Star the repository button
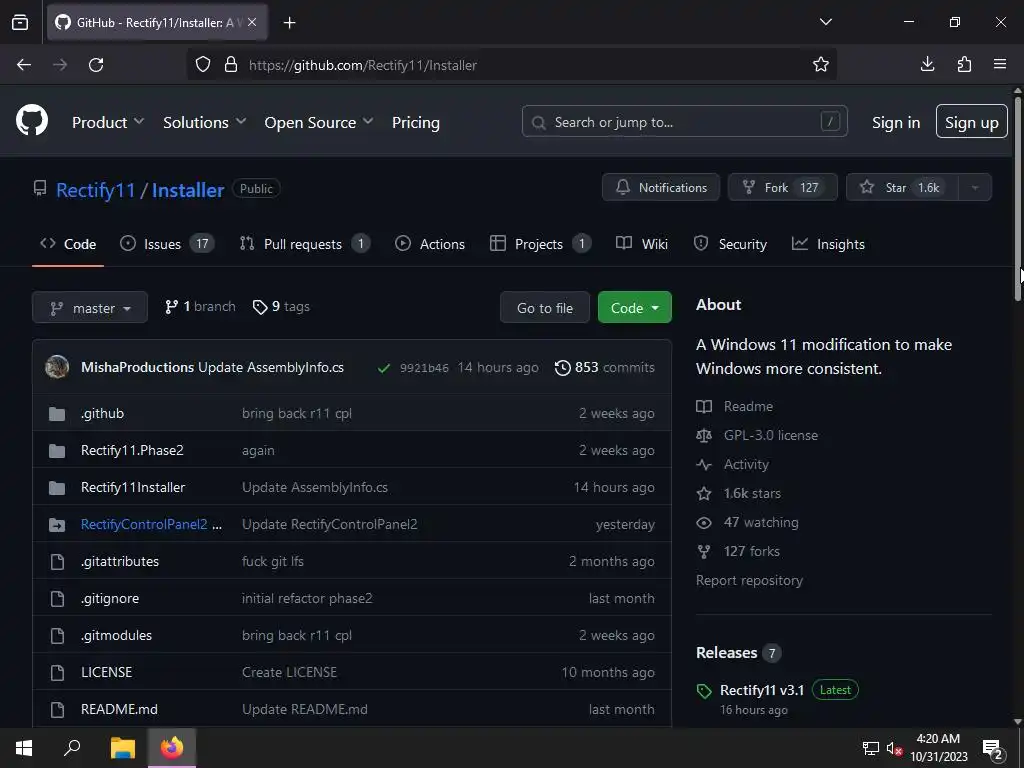The height and width of the screenshot is (768, 1024). click(902, 187)
